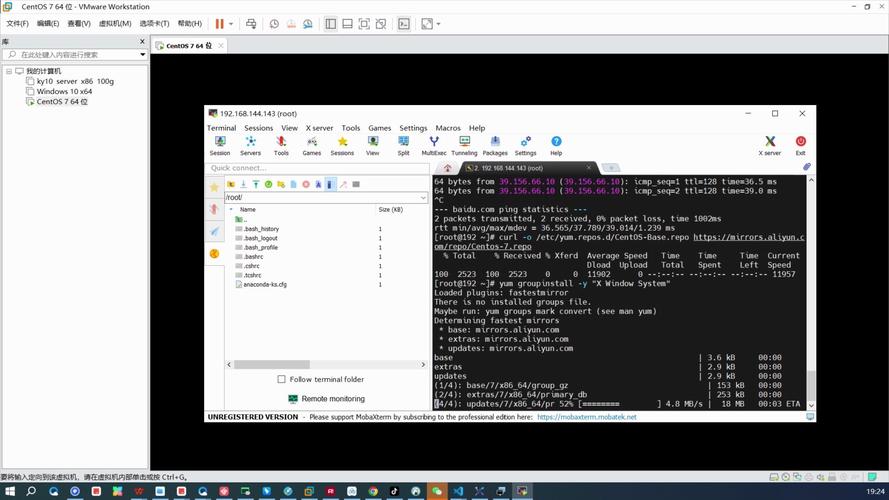Click the VMware console view icon
This screenshot has width=889, height=500.
point(404,24)
